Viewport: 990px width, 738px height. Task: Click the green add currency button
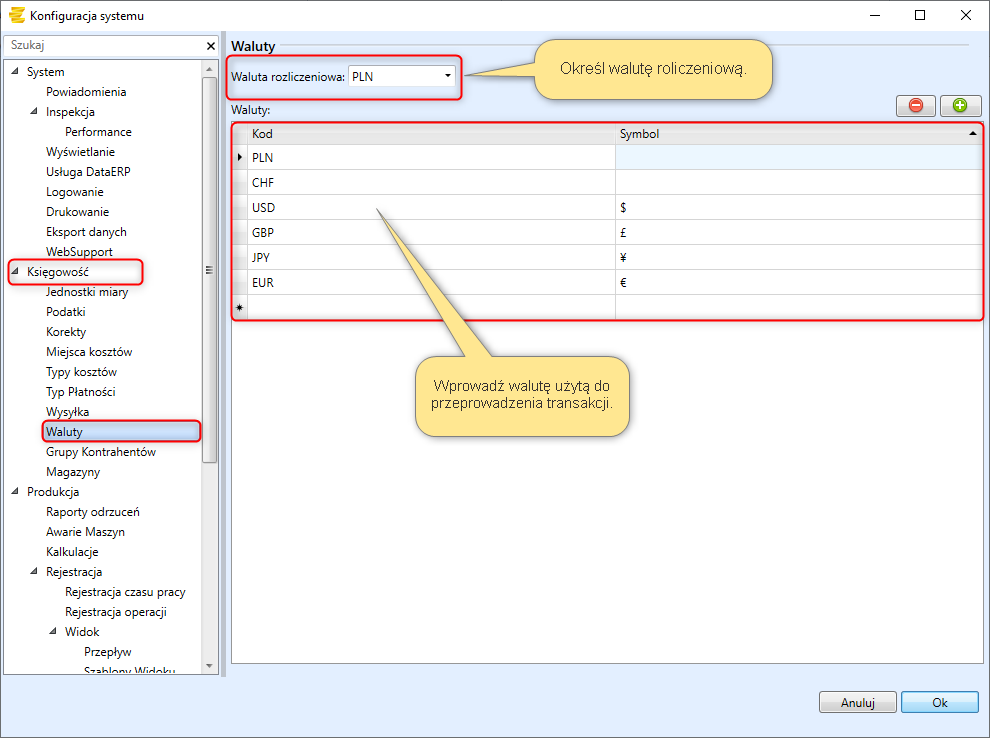(x=960, y=105)
